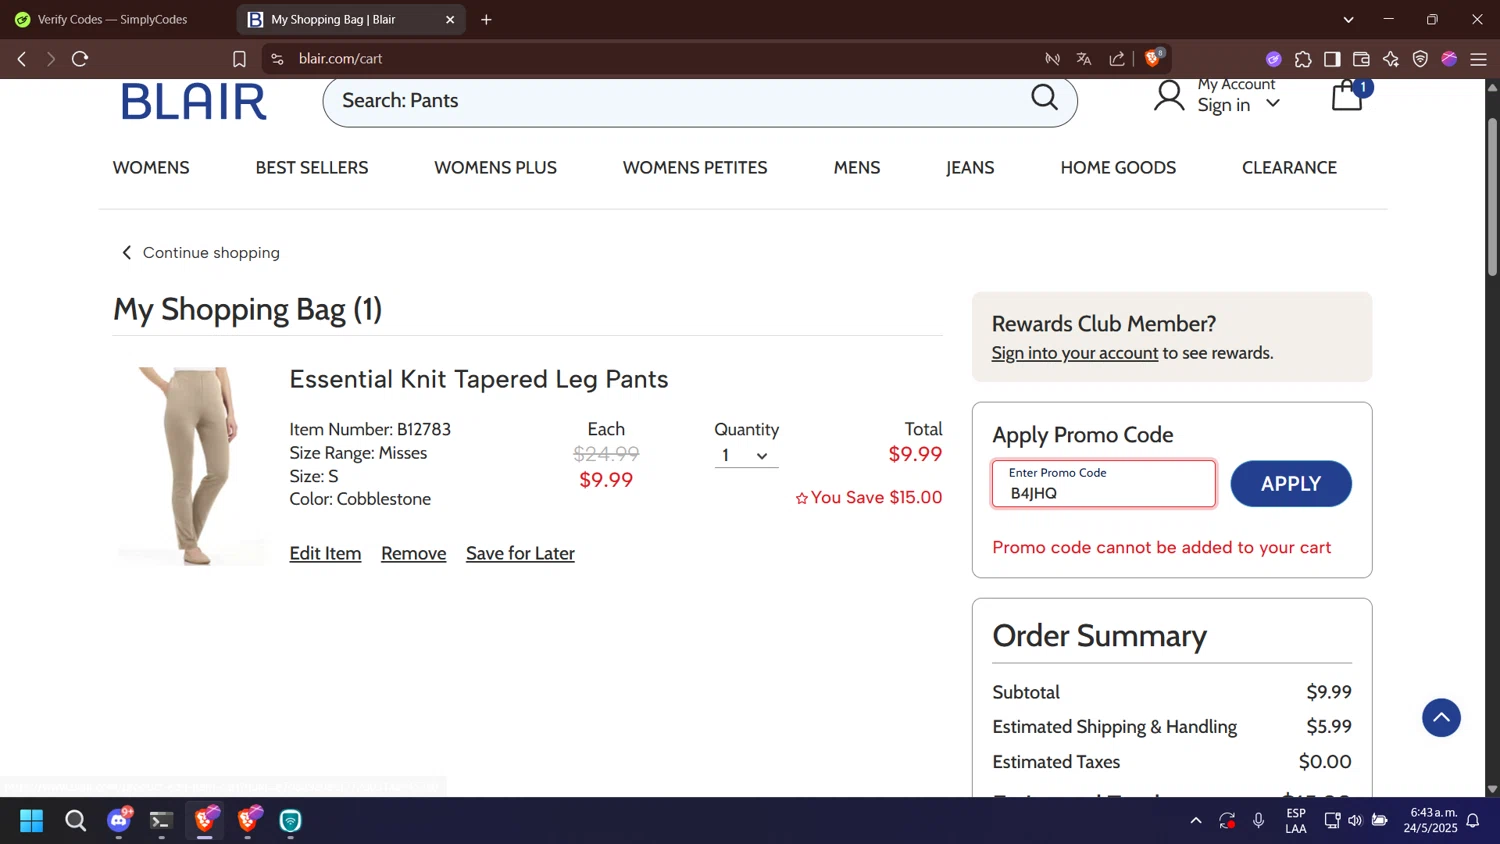
Task: Open the Brave VPN shield icon
Action: 1420,59
